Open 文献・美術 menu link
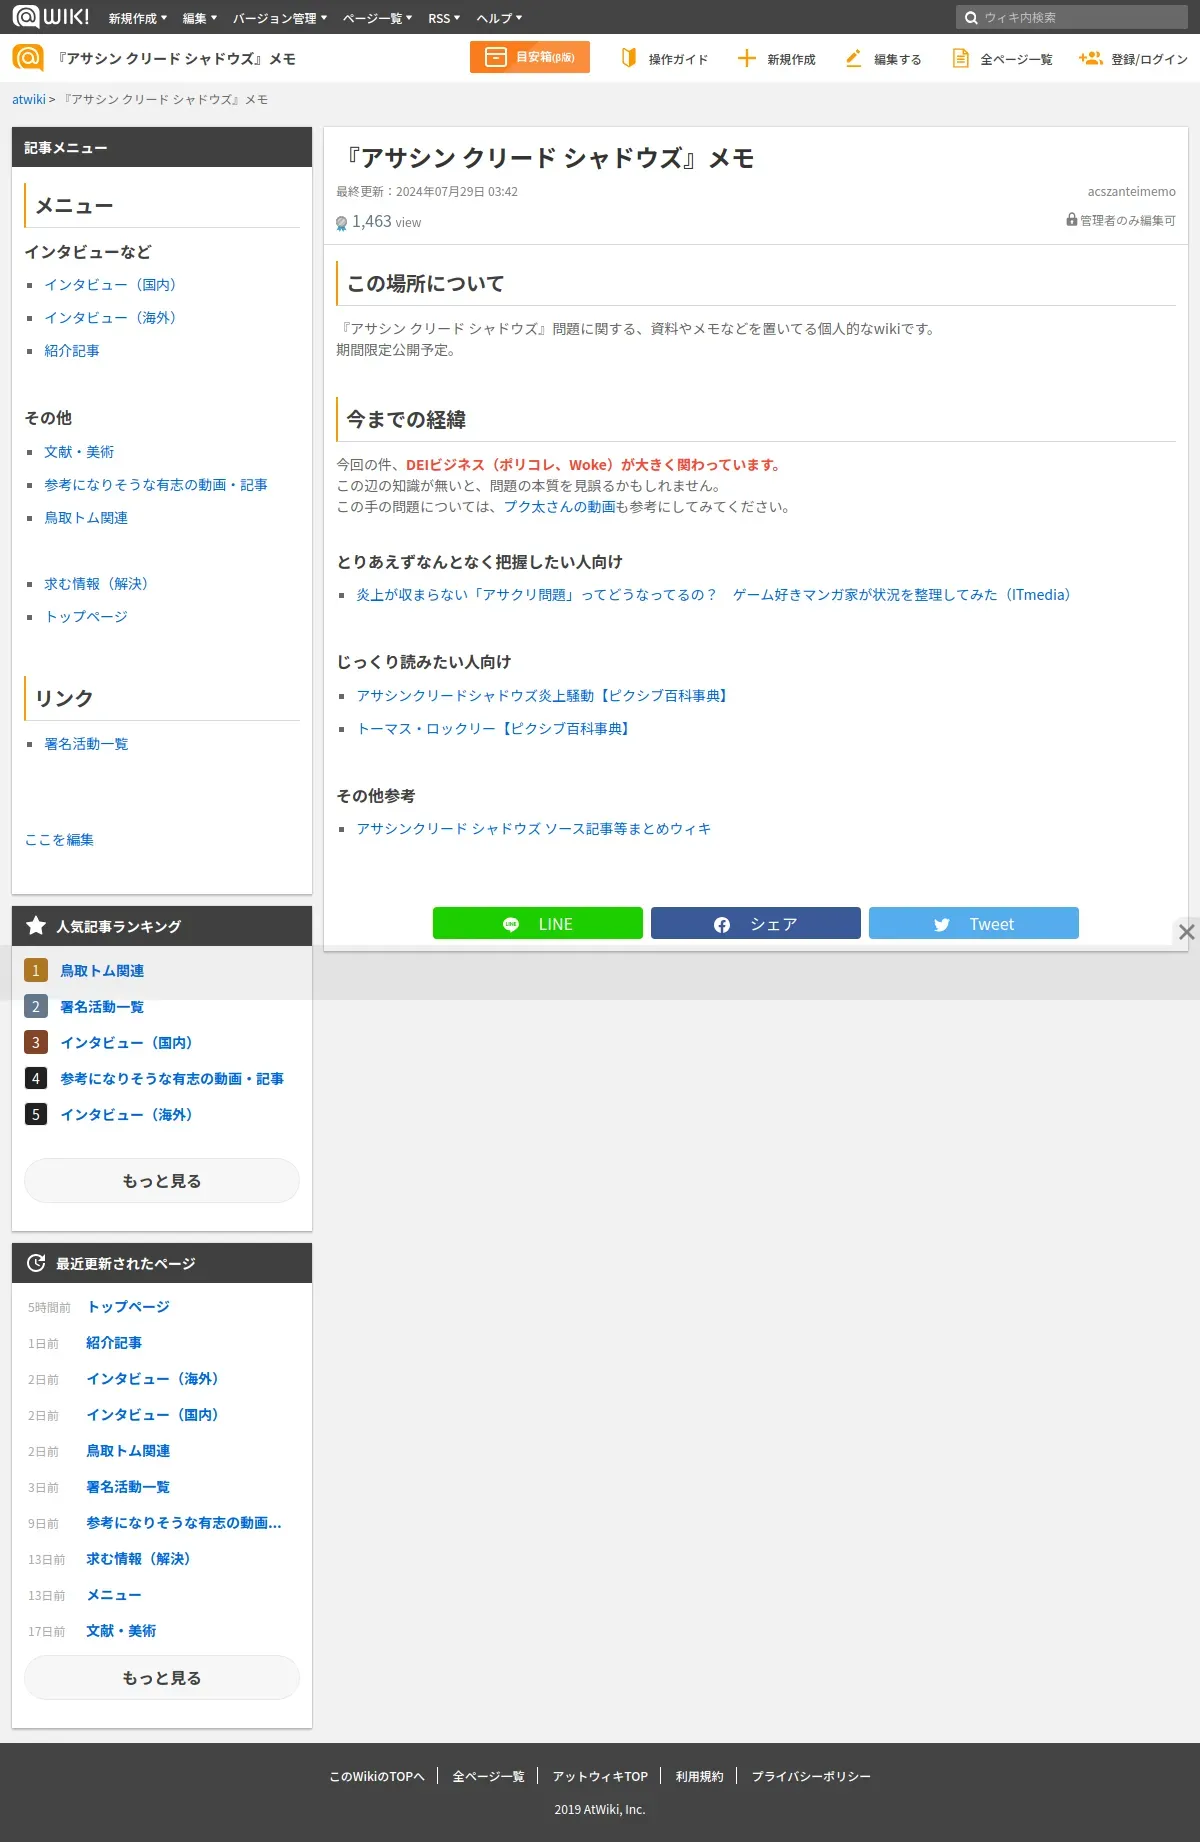This screenshot has height=1842, width=1200. (x=79, y=452)
